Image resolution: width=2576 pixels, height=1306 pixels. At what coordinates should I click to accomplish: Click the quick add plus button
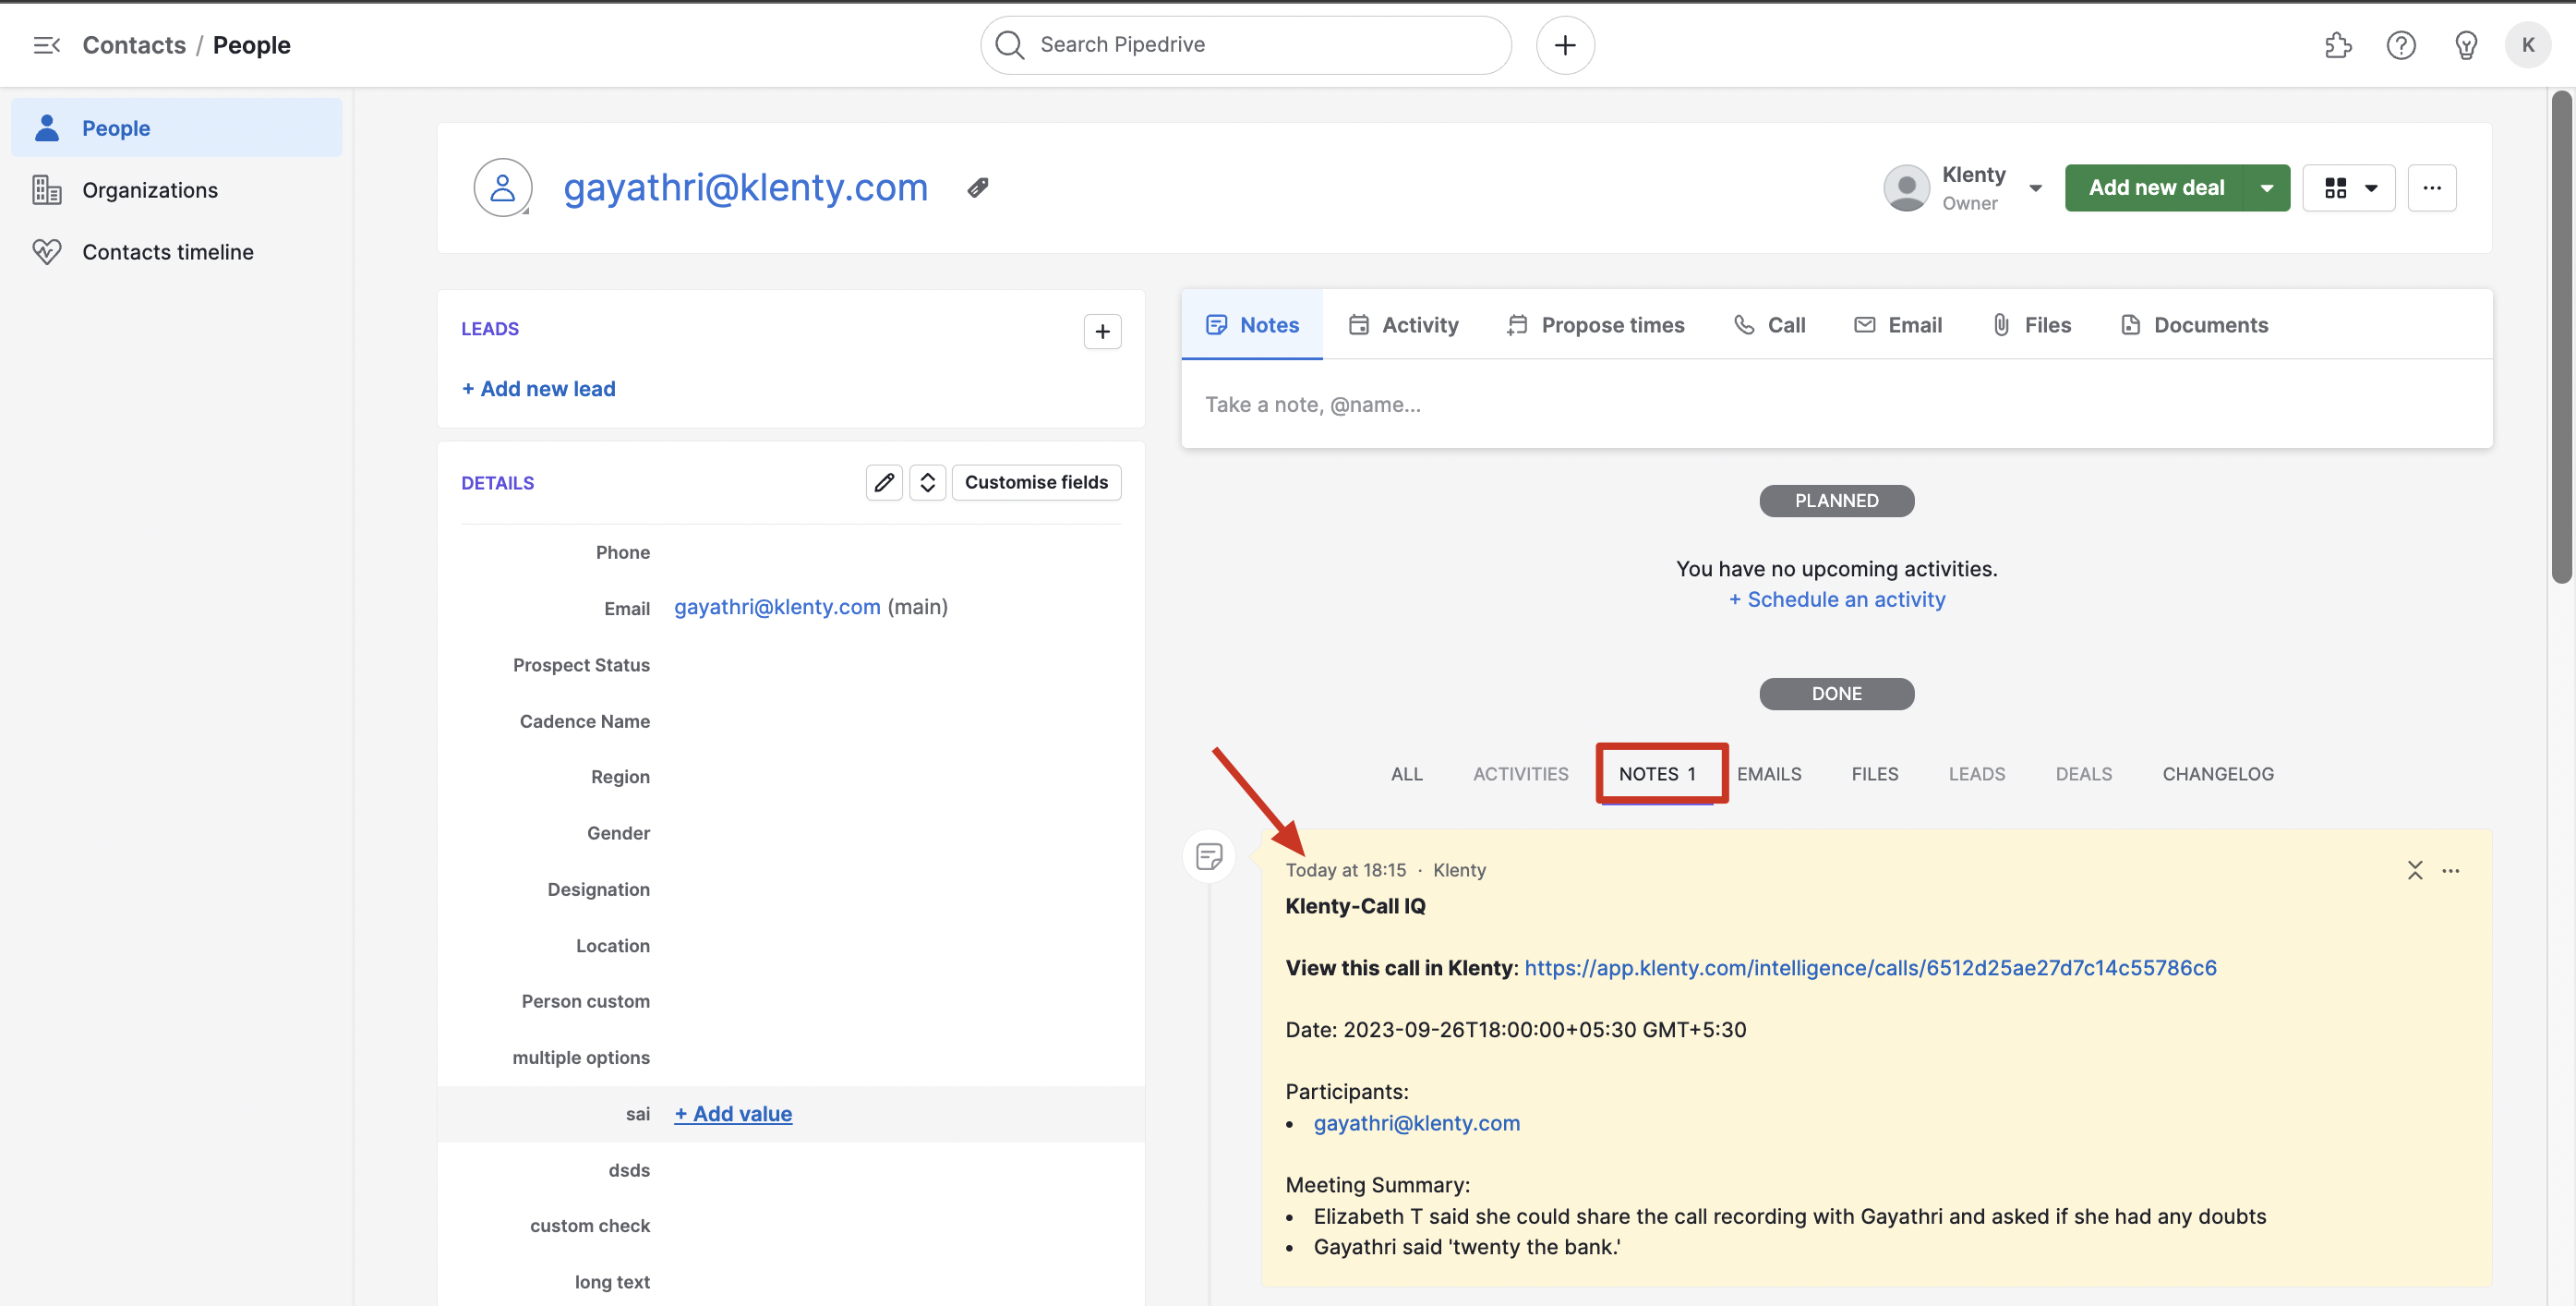1564,45
